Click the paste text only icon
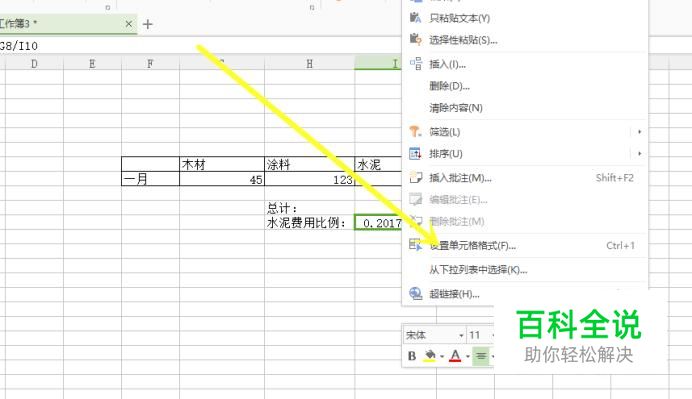692x399 pixels. (415, 18)
